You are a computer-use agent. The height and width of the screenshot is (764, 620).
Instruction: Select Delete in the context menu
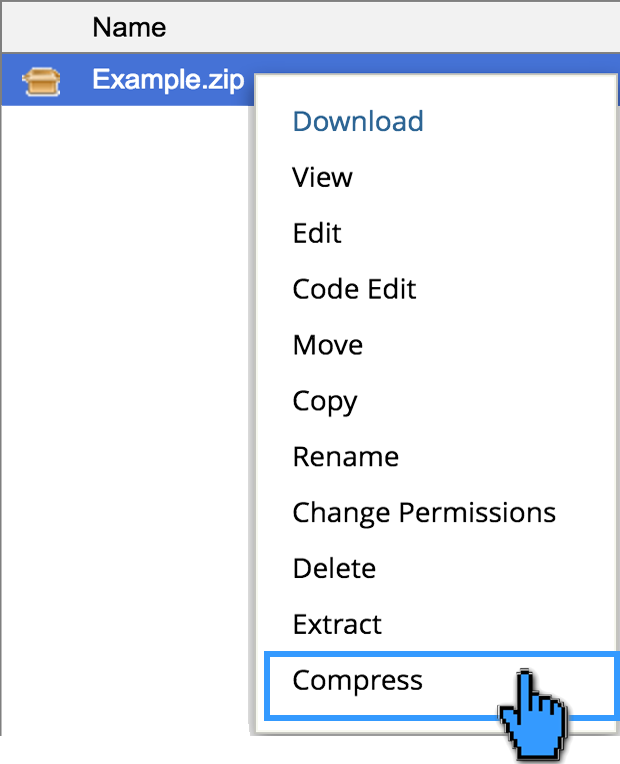click(x=334, y=570)
